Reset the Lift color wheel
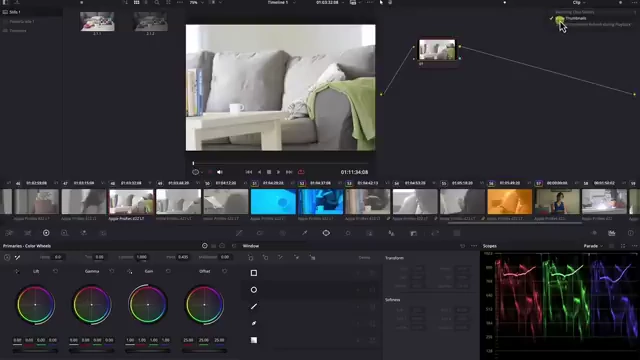This screenshot has height=360, width=640. tap(56, 271)
